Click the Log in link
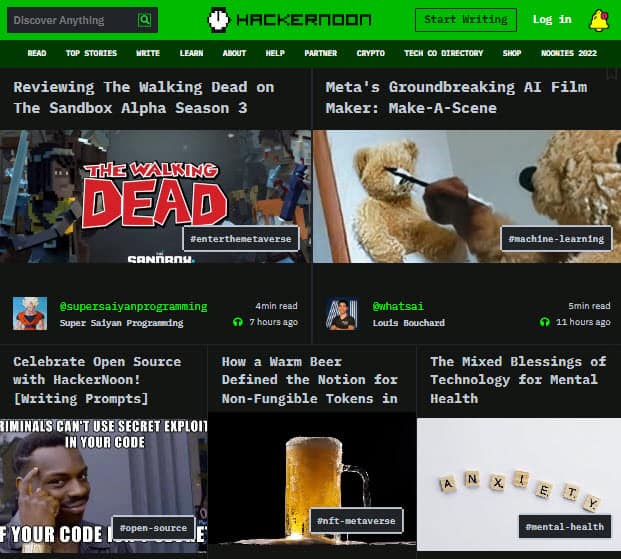The image size is (621, 559). pyautogui.click(x=552, y=19)
